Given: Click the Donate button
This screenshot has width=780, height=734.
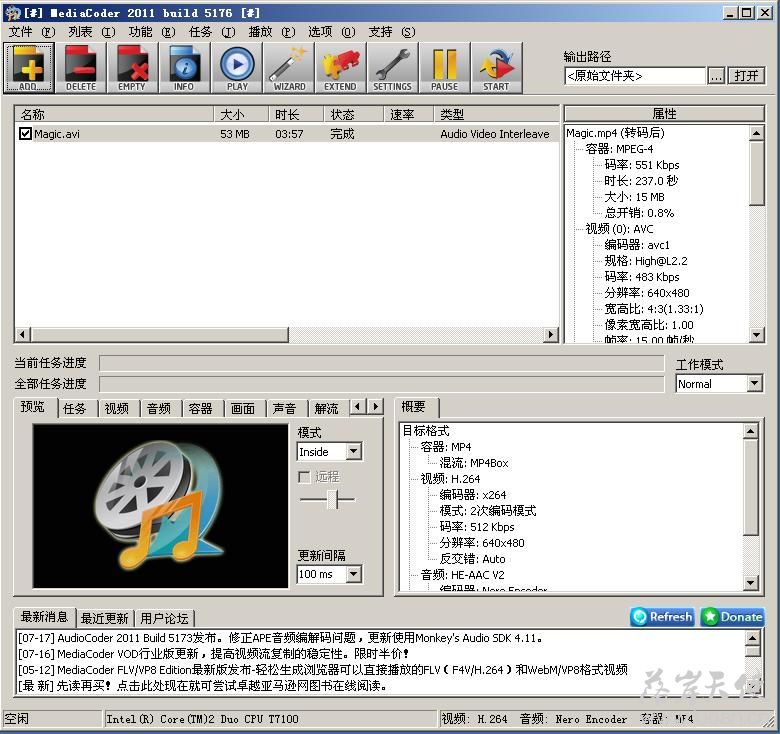Looking at the screenshot, I should click(733, 617).
